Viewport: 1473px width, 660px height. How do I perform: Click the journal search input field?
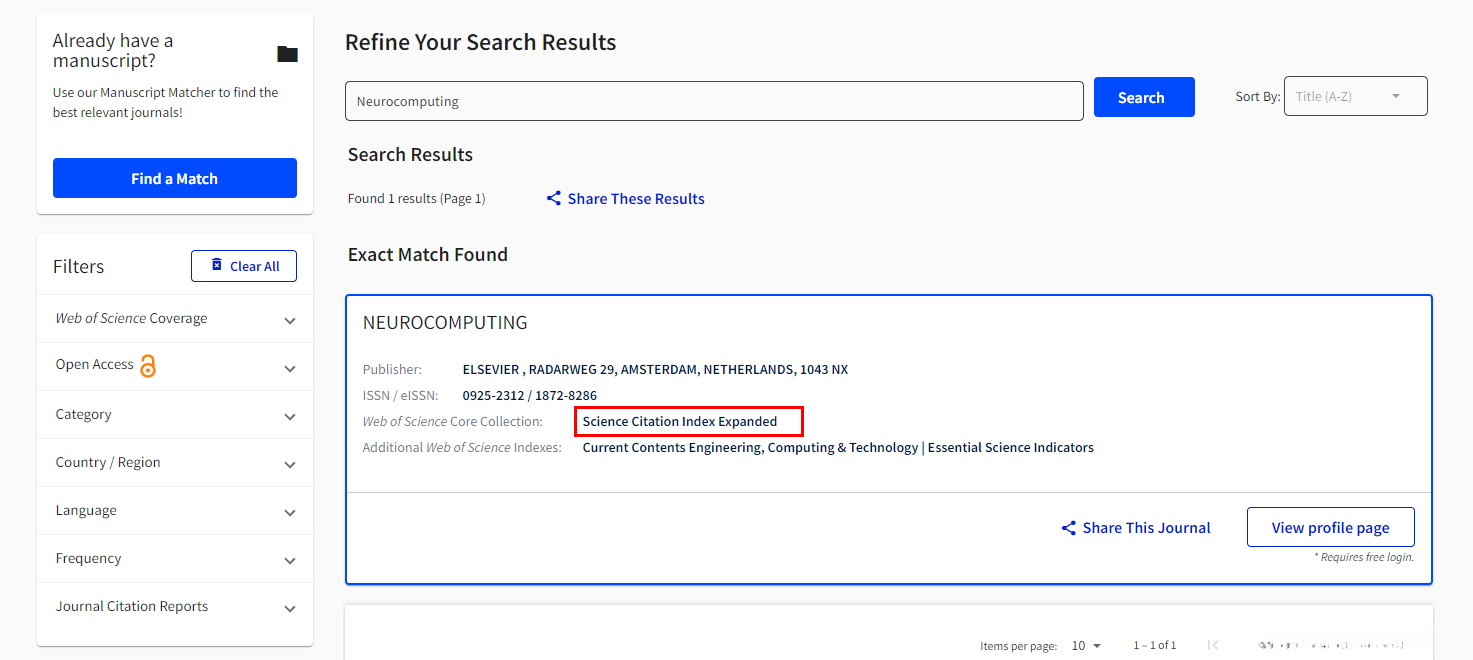pyautogui.click(x=713, y=101)
